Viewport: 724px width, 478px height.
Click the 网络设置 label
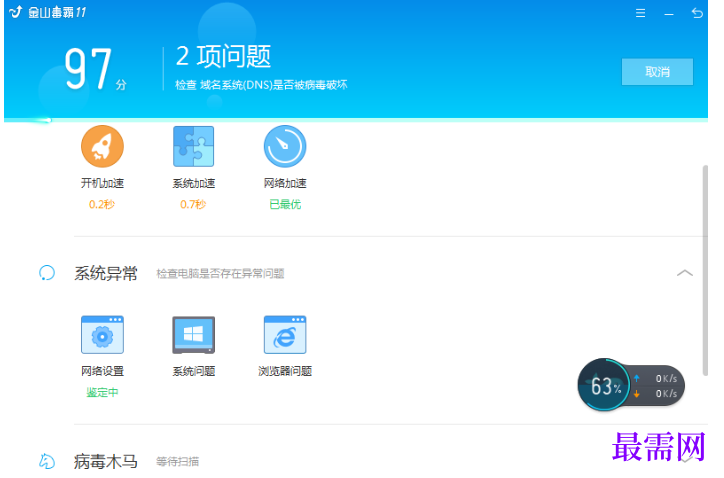(x=102, y=371)
